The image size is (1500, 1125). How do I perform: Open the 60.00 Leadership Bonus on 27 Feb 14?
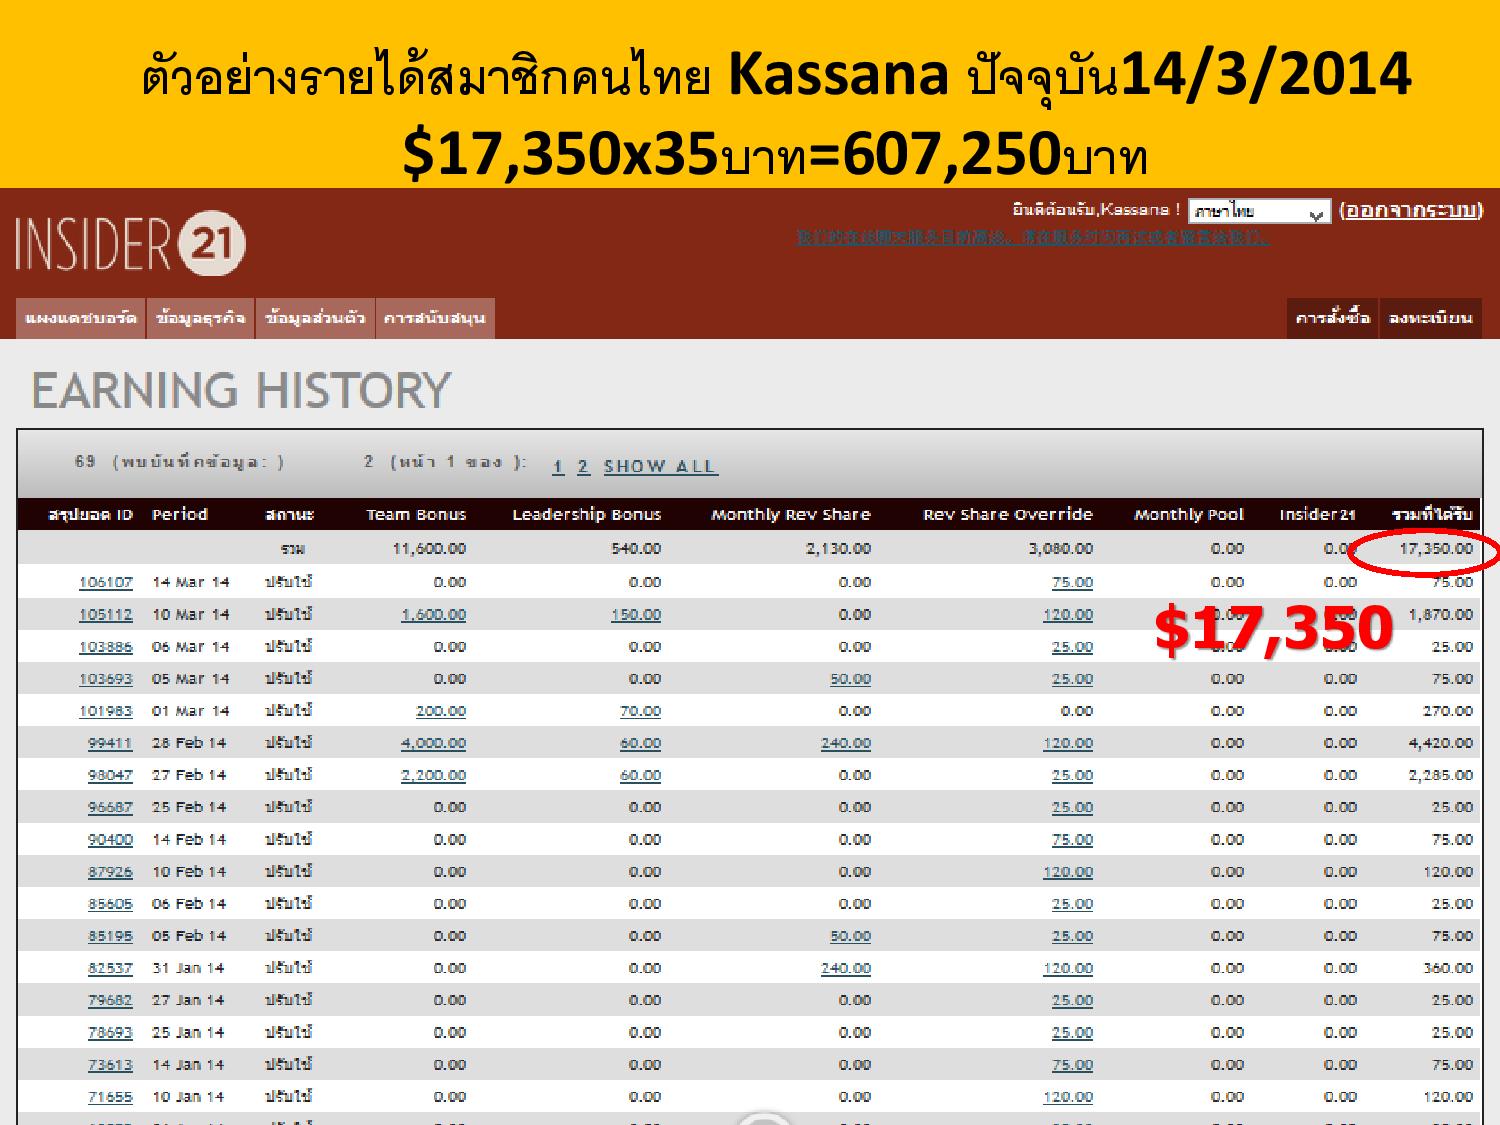click(x=640, y=775)
